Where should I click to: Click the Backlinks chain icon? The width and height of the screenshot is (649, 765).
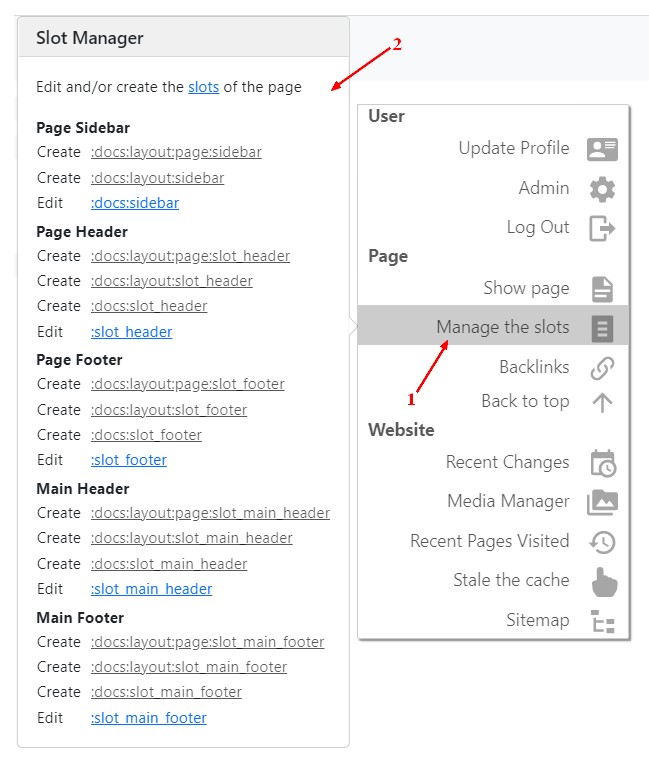point(602,368)
